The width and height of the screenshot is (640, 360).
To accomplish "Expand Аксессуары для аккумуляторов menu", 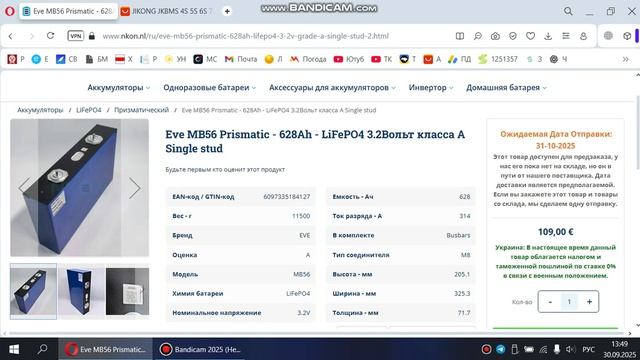I will (x=332, y=87).
